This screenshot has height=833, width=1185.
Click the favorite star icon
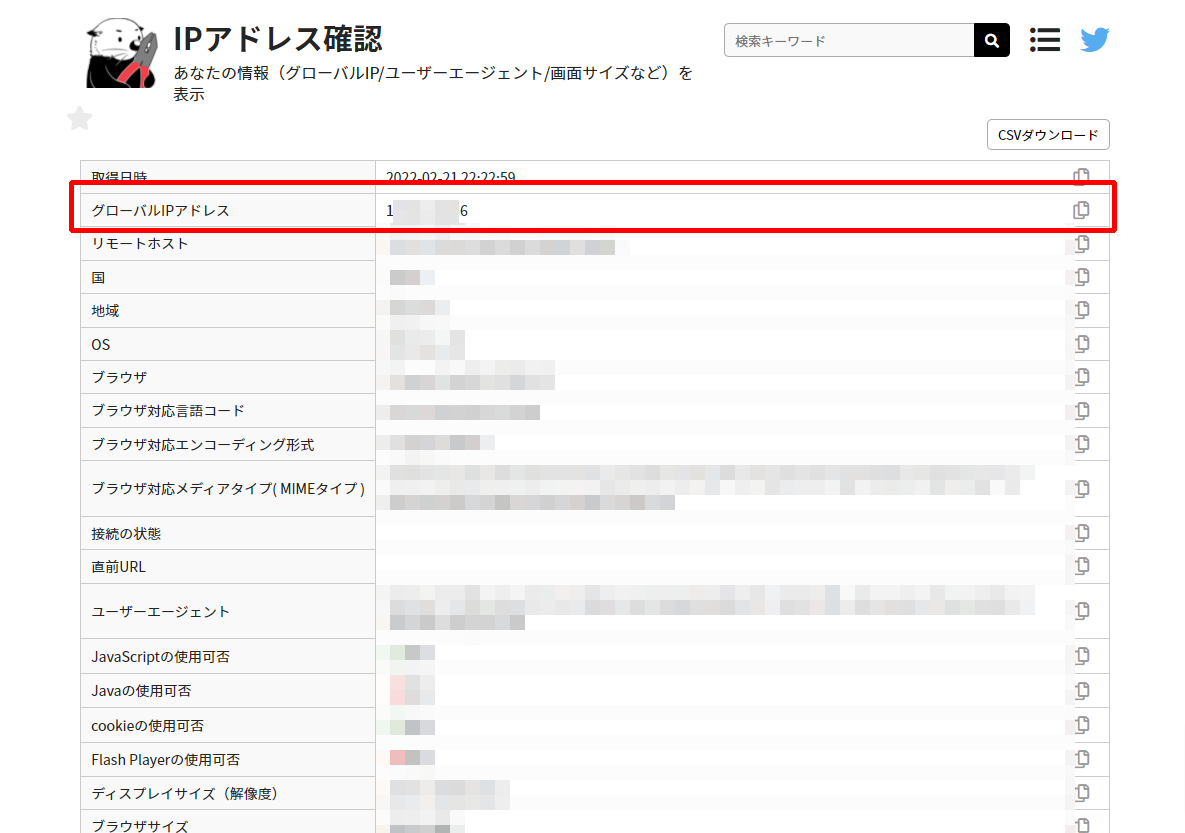click(80, 119)
